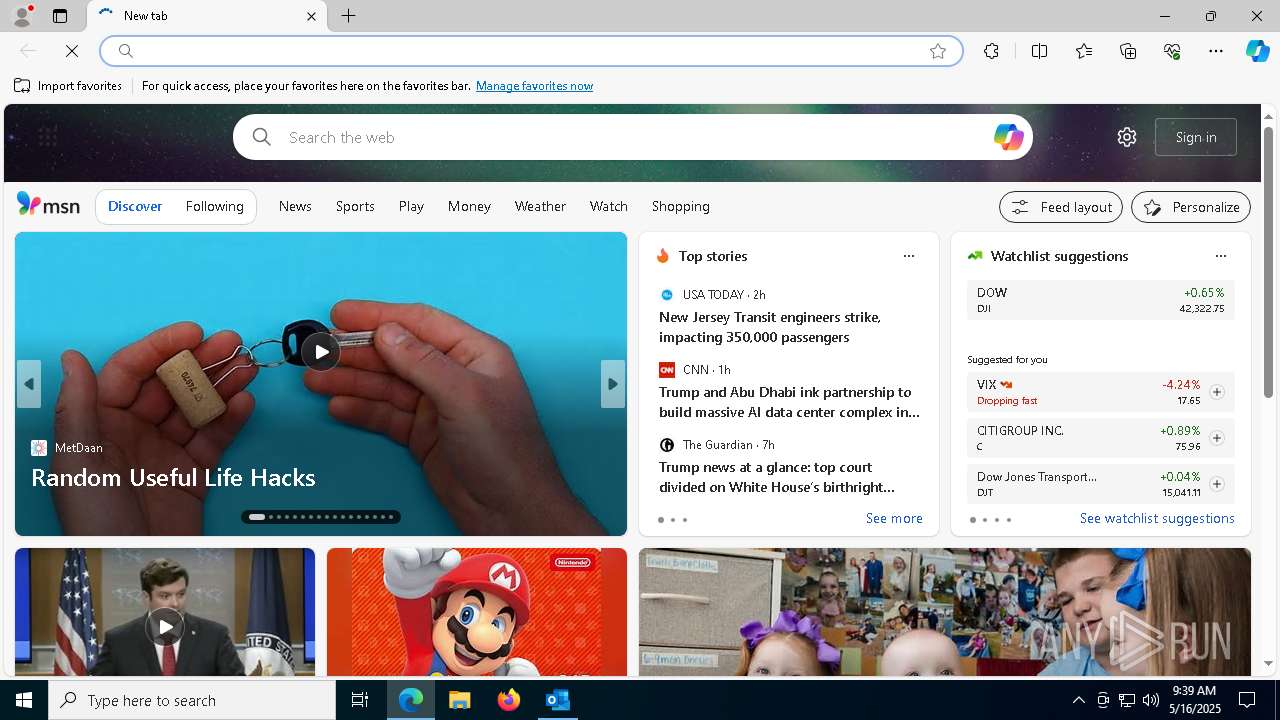The image size is (1280, 720).
Task: Open page settings gear icon
Action: (1127, 137)
